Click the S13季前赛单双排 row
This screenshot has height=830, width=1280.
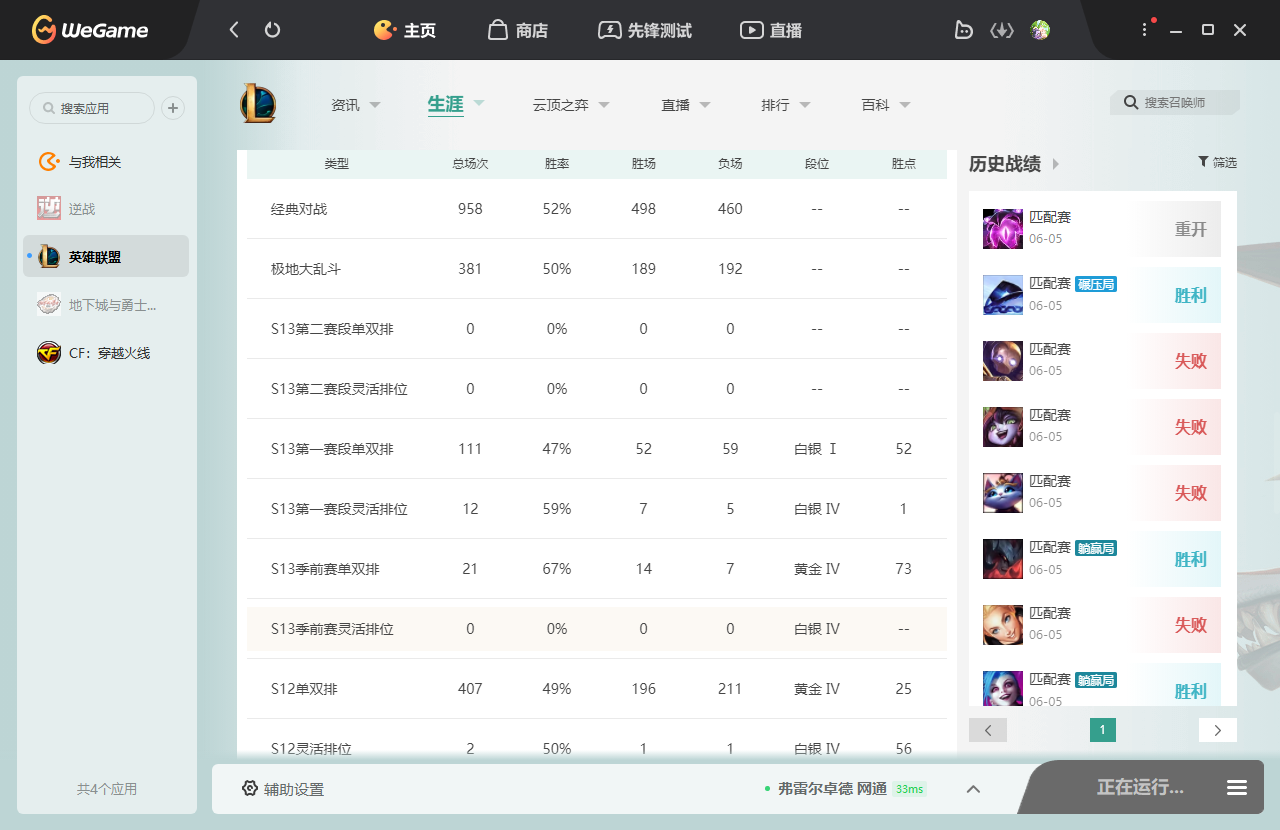coord(597,569)
